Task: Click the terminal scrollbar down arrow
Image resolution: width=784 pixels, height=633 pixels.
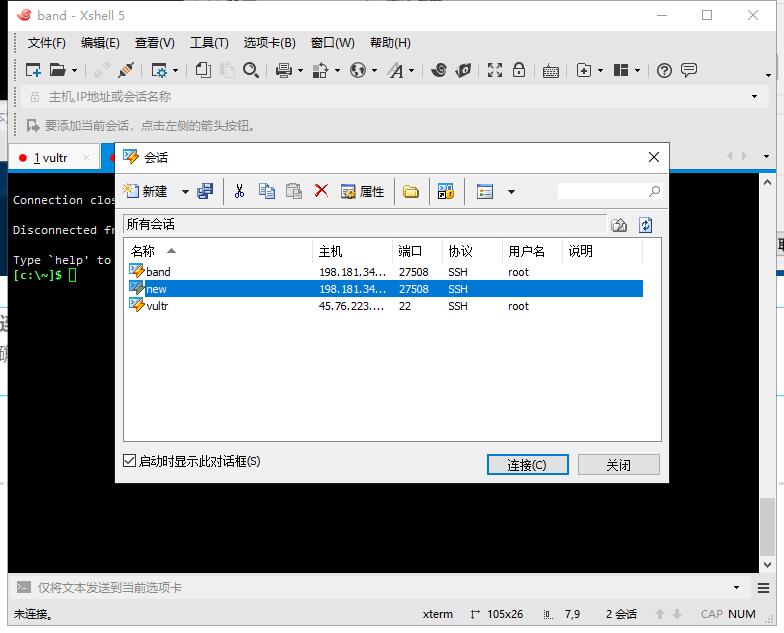Action: 767,564
